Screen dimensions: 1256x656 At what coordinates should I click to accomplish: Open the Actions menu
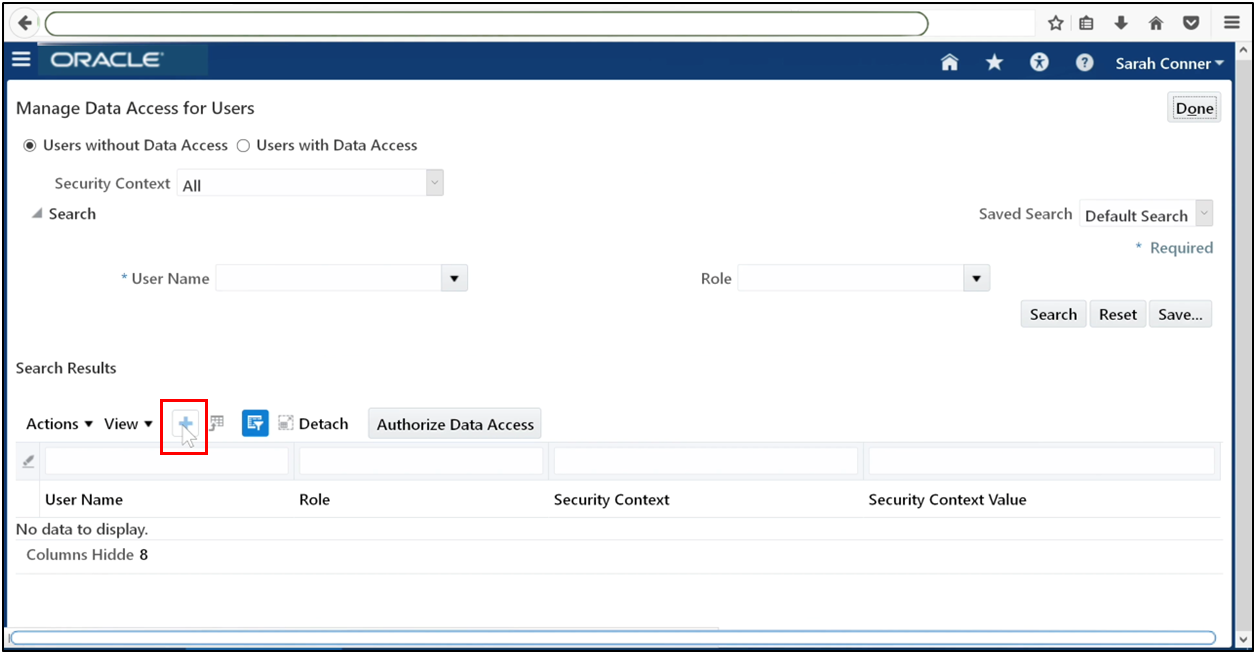click(x=58, y=423)
